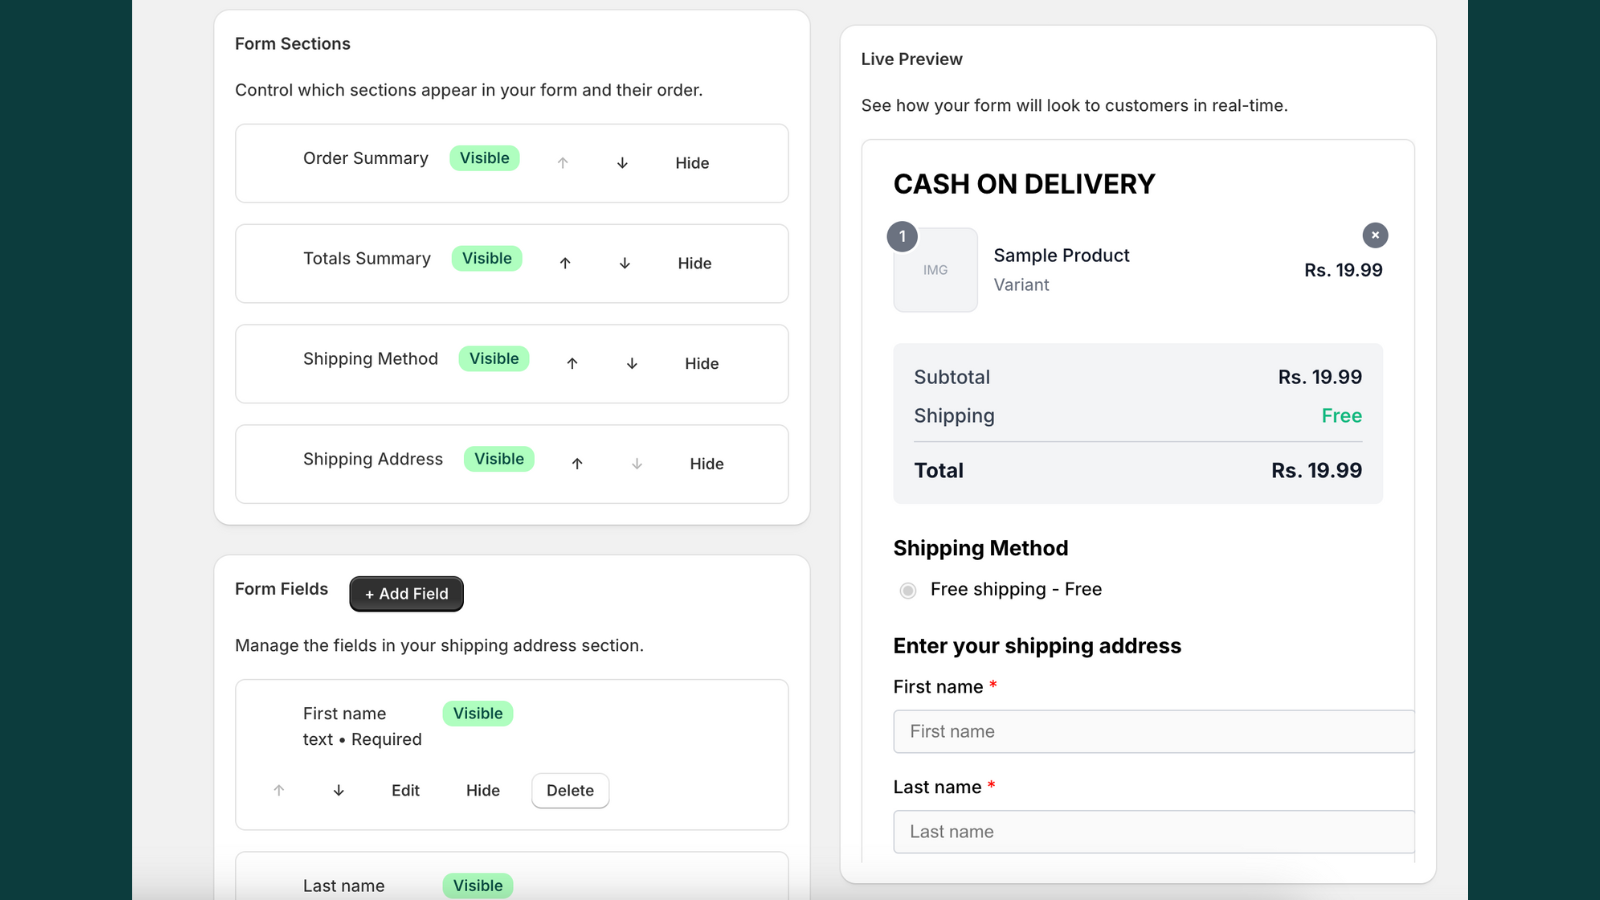Hide the Shipping Address section

click(707, 464)
